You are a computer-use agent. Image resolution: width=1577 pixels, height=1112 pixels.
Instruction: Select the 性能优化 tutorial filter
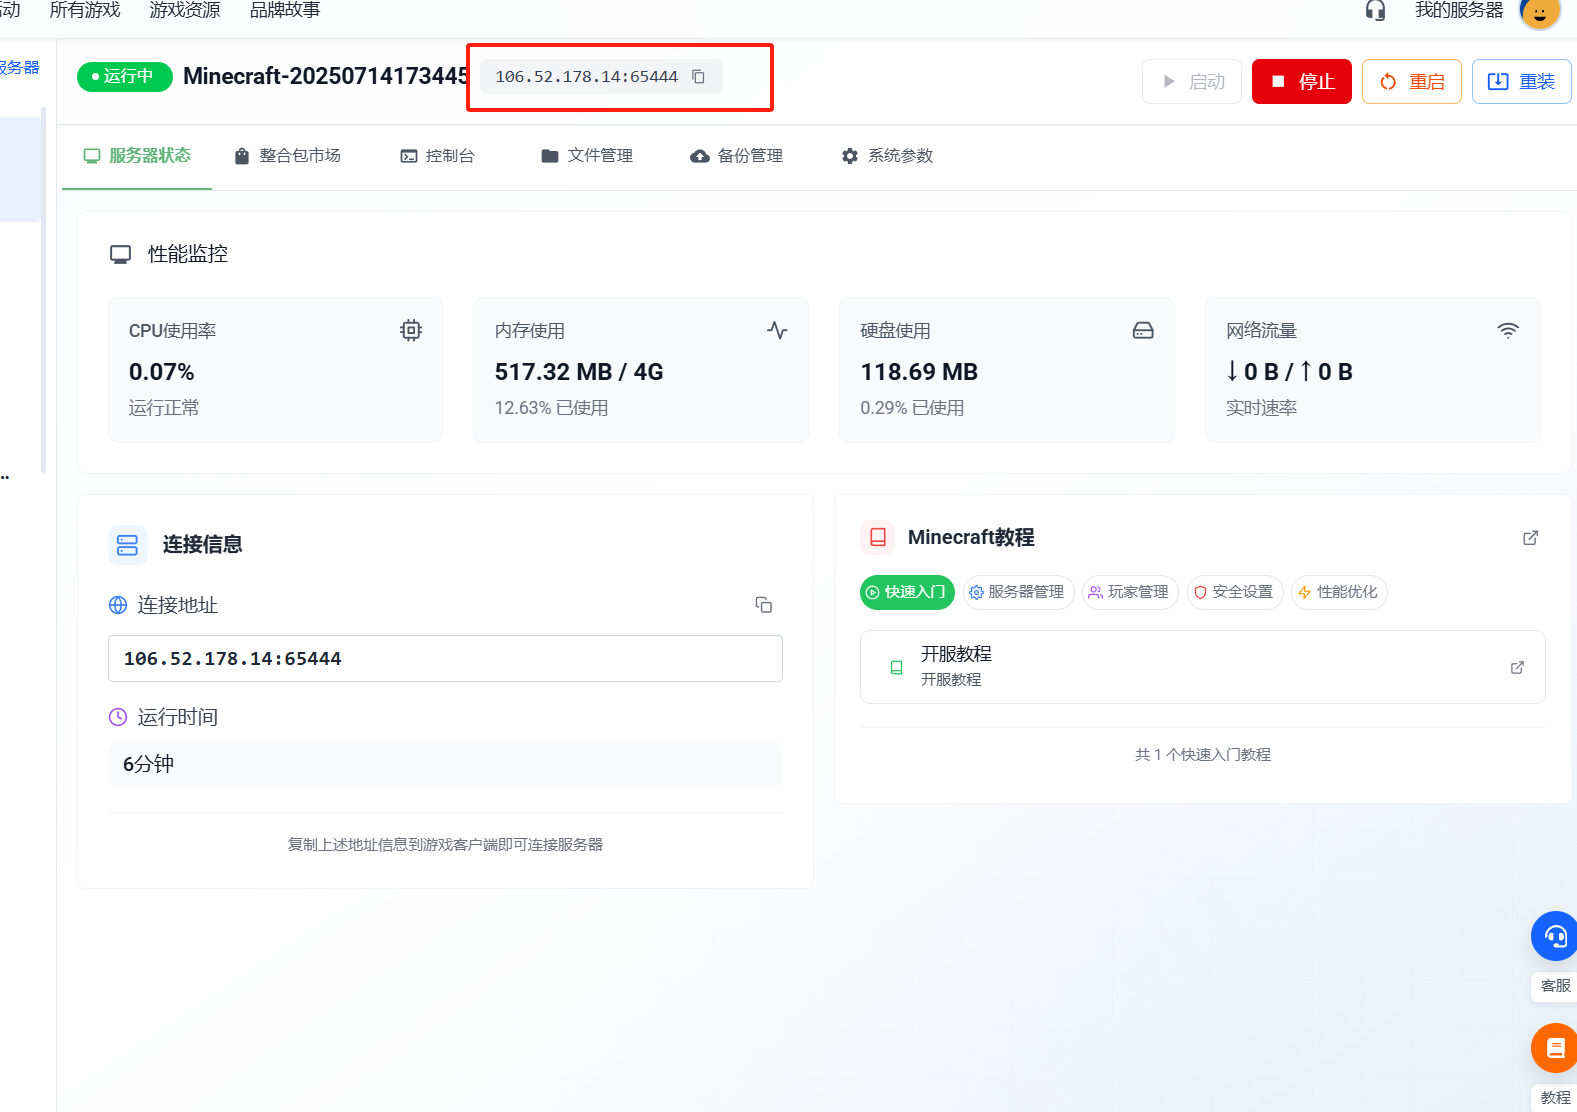pos(1339,592)
